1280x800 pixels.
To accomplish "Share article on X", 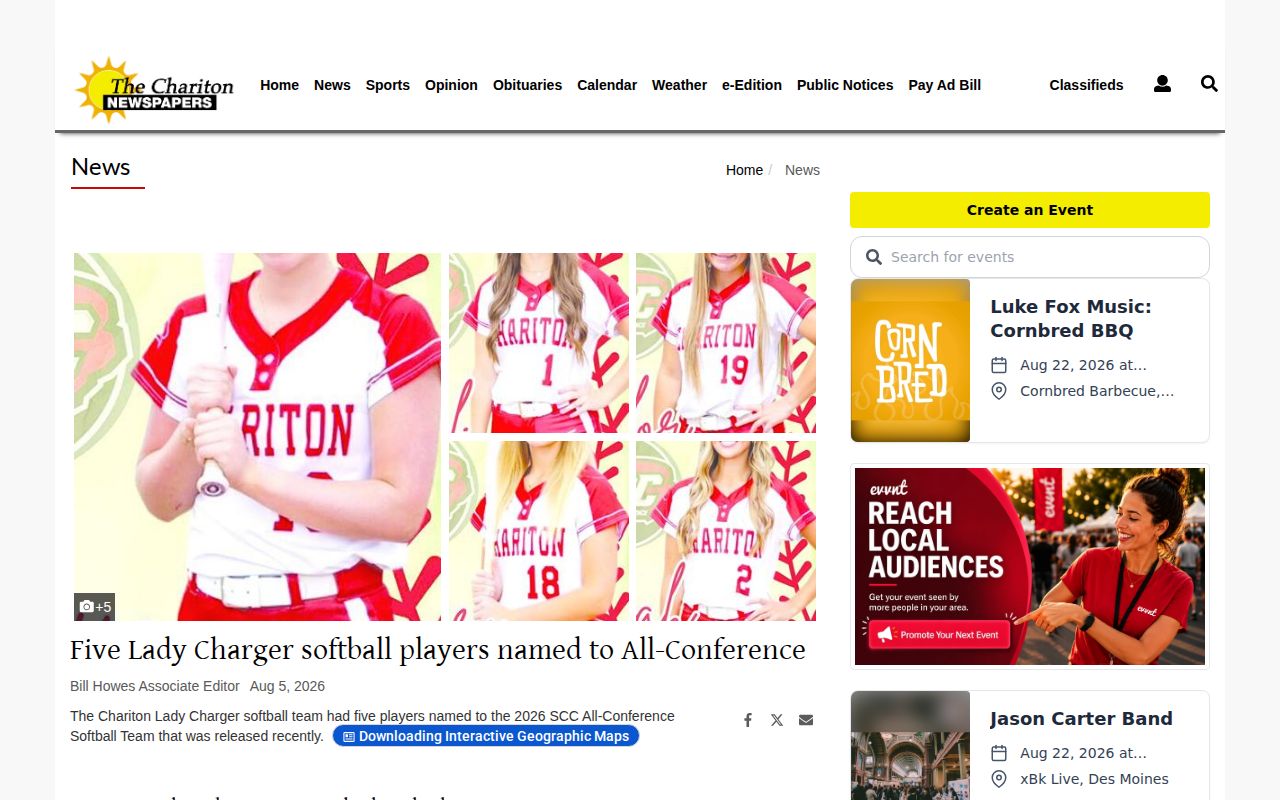I will pos(776,720).
